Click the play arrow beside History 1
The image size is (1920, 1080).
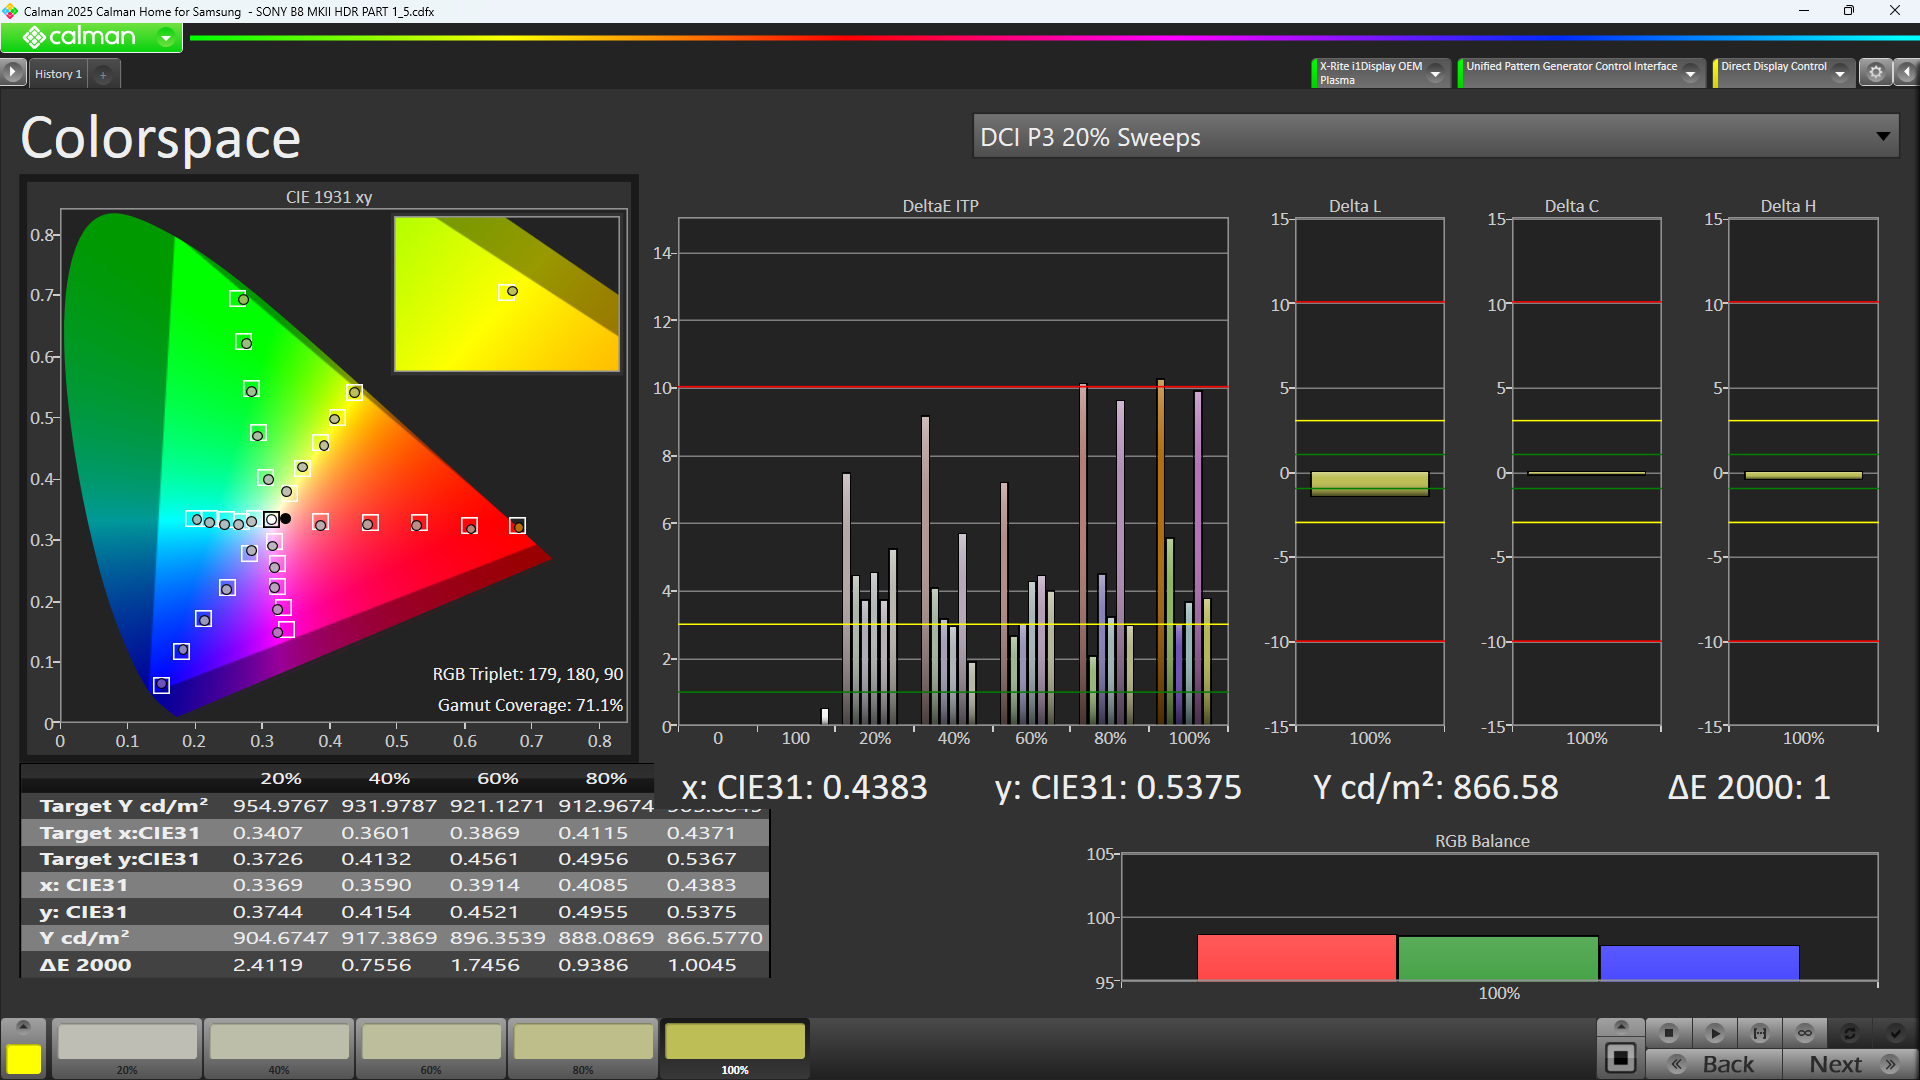pos(12,73)
